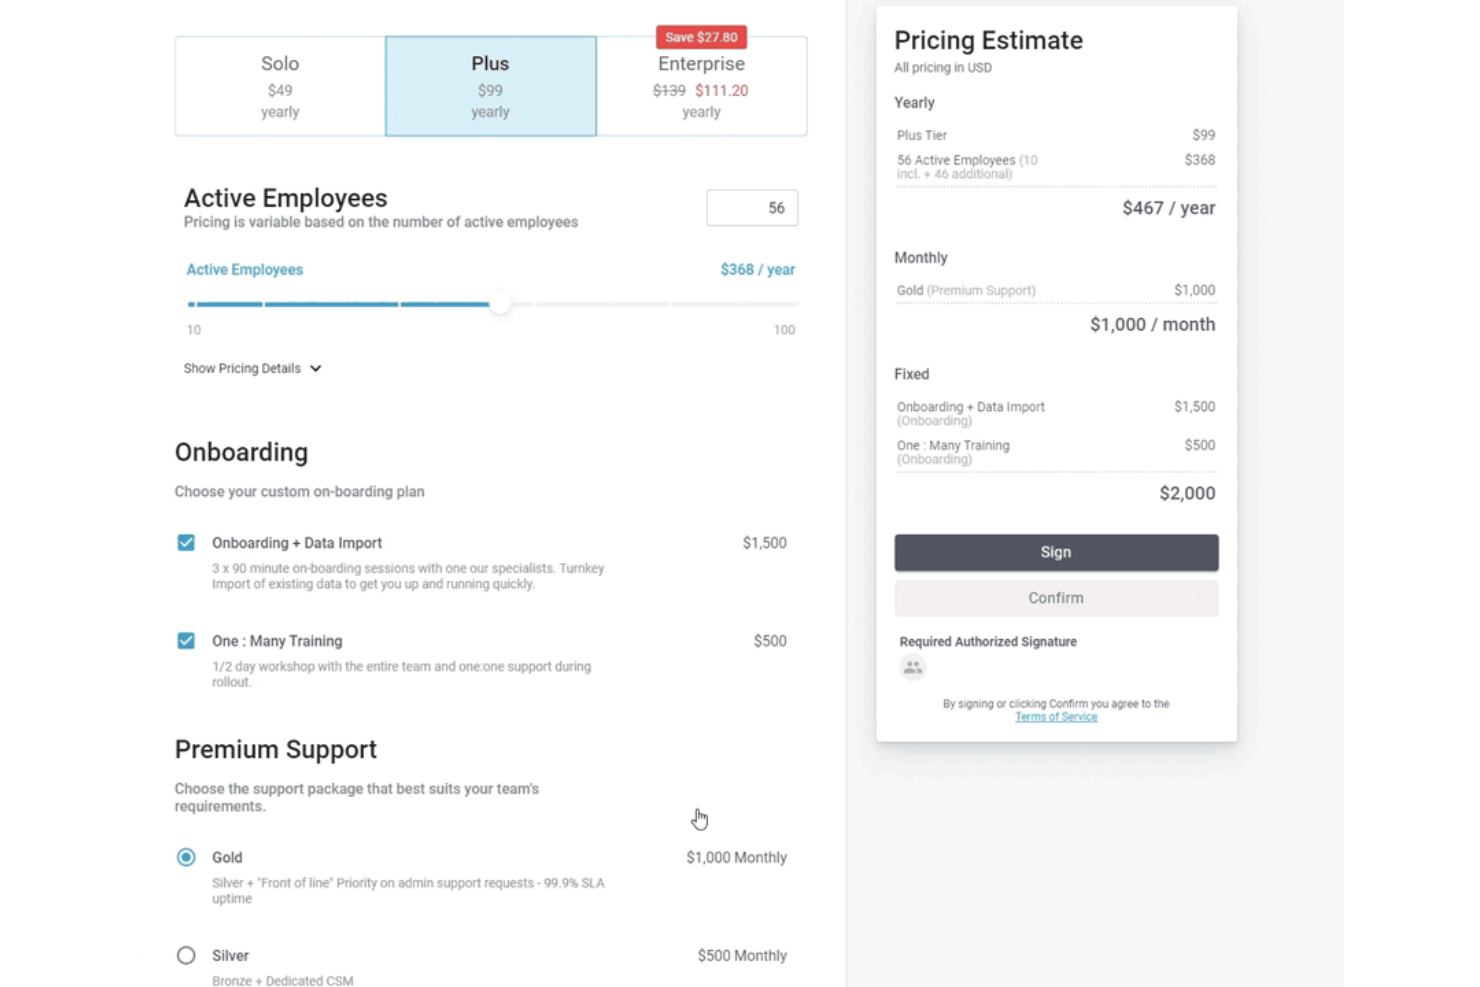Click the '$1,000 / month' monthly total

pyautogui.click(x=1153, y=324)
